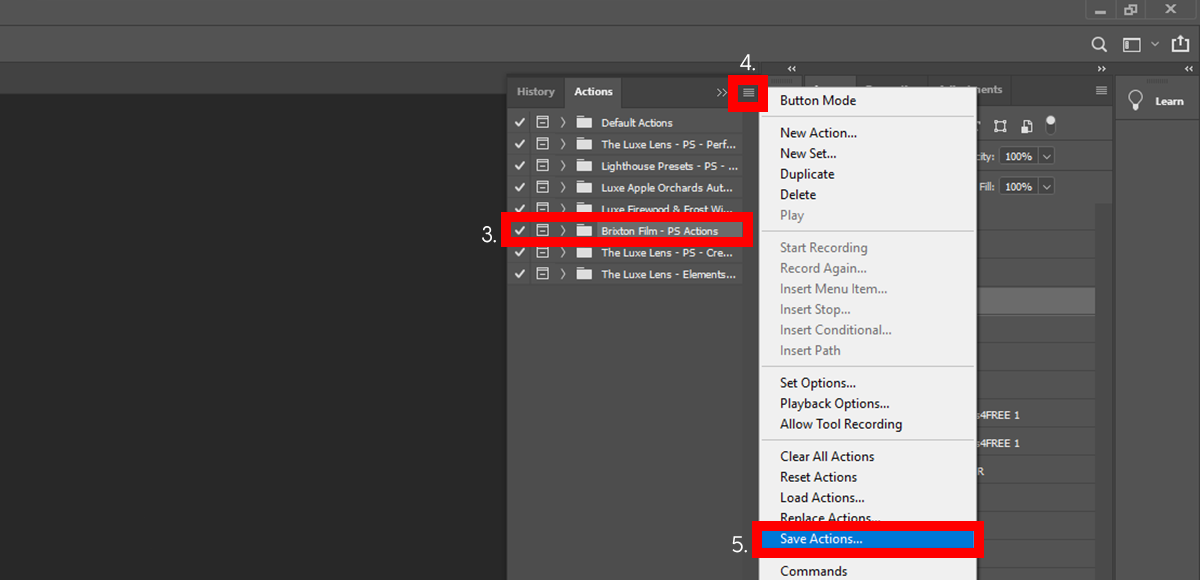Screen dimensions: 1200x580
Task: Toggle dialog box for Lighthouse Presets set
Action: pos(542,166)
